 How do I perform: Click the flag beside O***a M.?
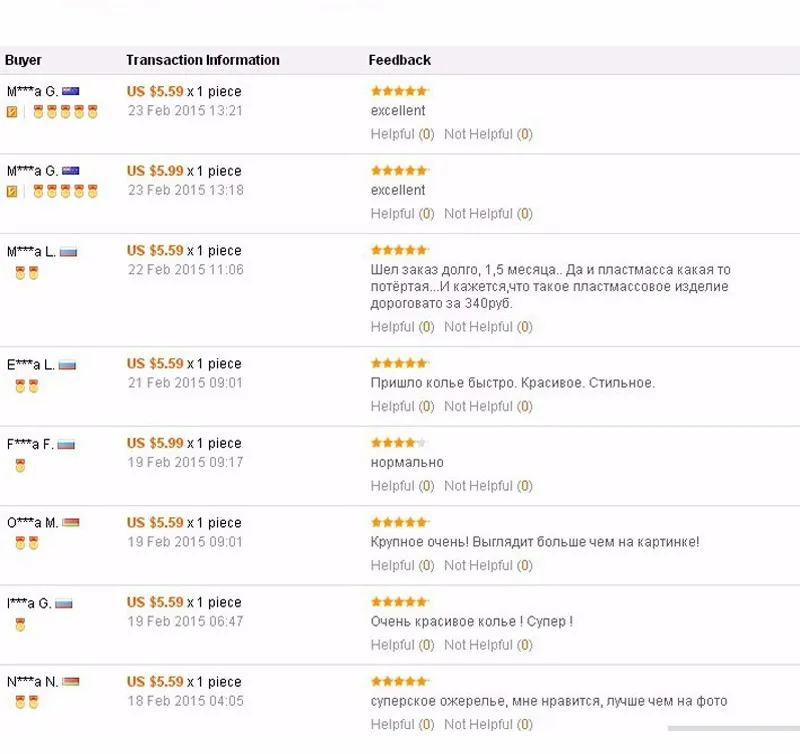[71, 522]
